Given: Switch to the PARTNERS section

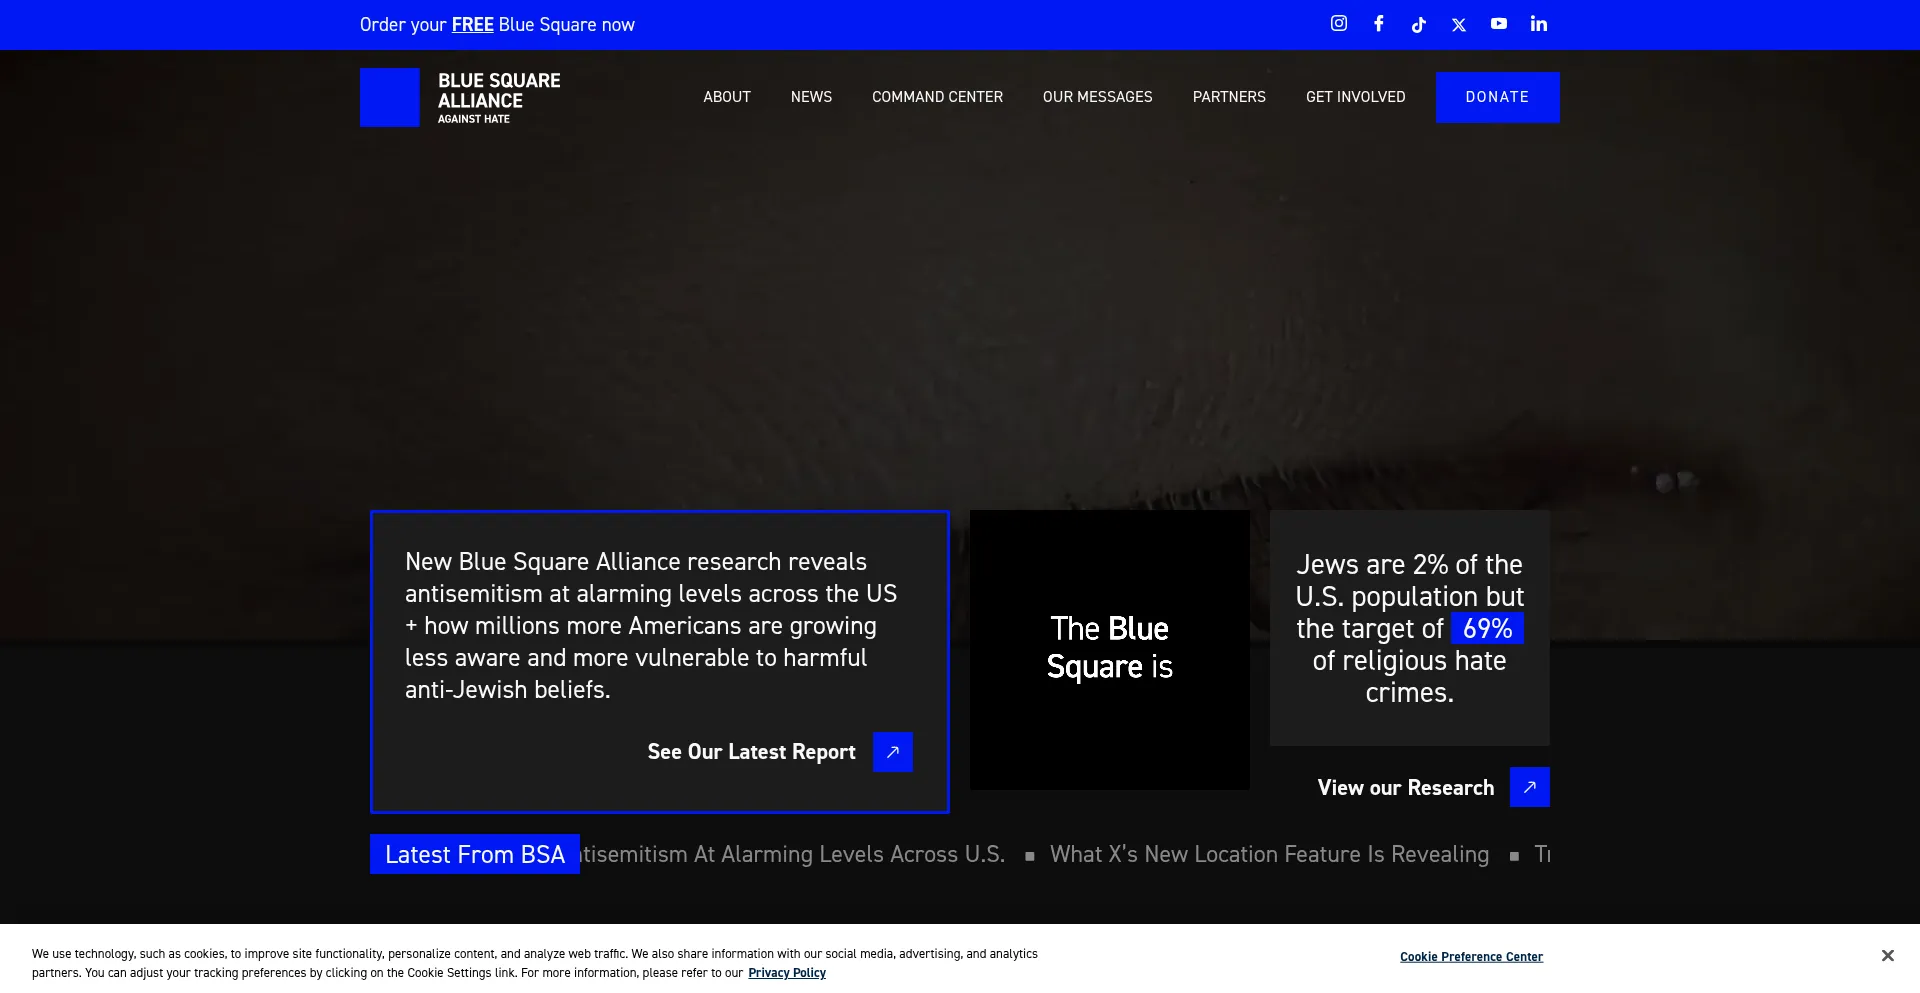Looking at the screenshot, I should point(1229,97).
